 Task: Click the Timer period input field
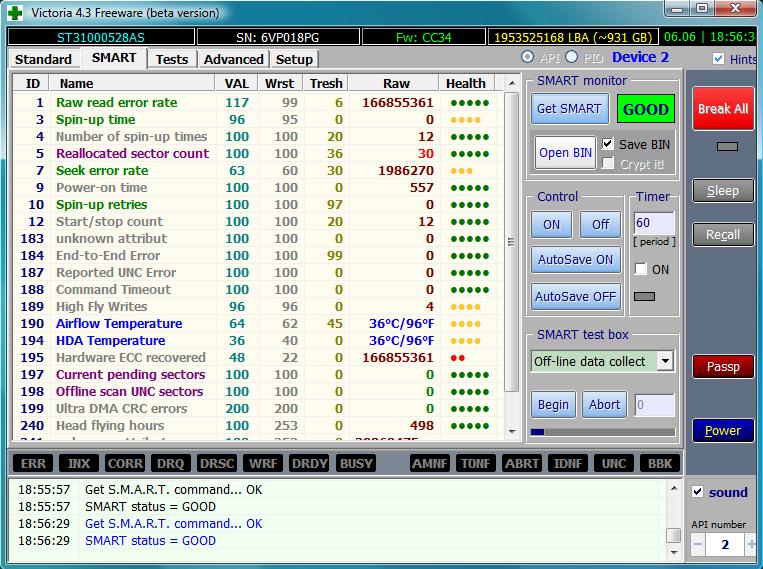point(653,223)
